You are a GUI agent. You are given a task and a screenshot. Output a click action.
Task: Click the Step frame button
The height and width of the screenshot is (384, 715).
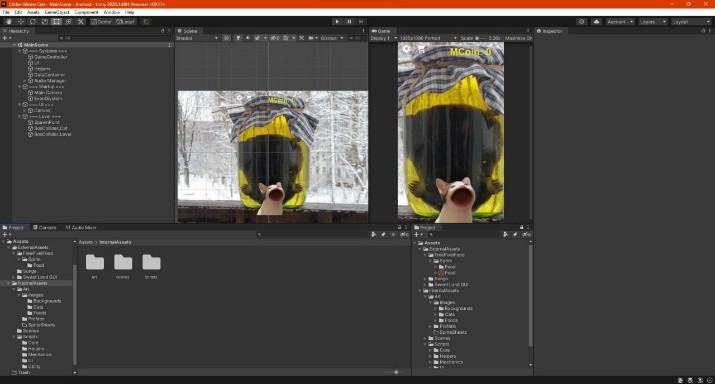(361, 21)
